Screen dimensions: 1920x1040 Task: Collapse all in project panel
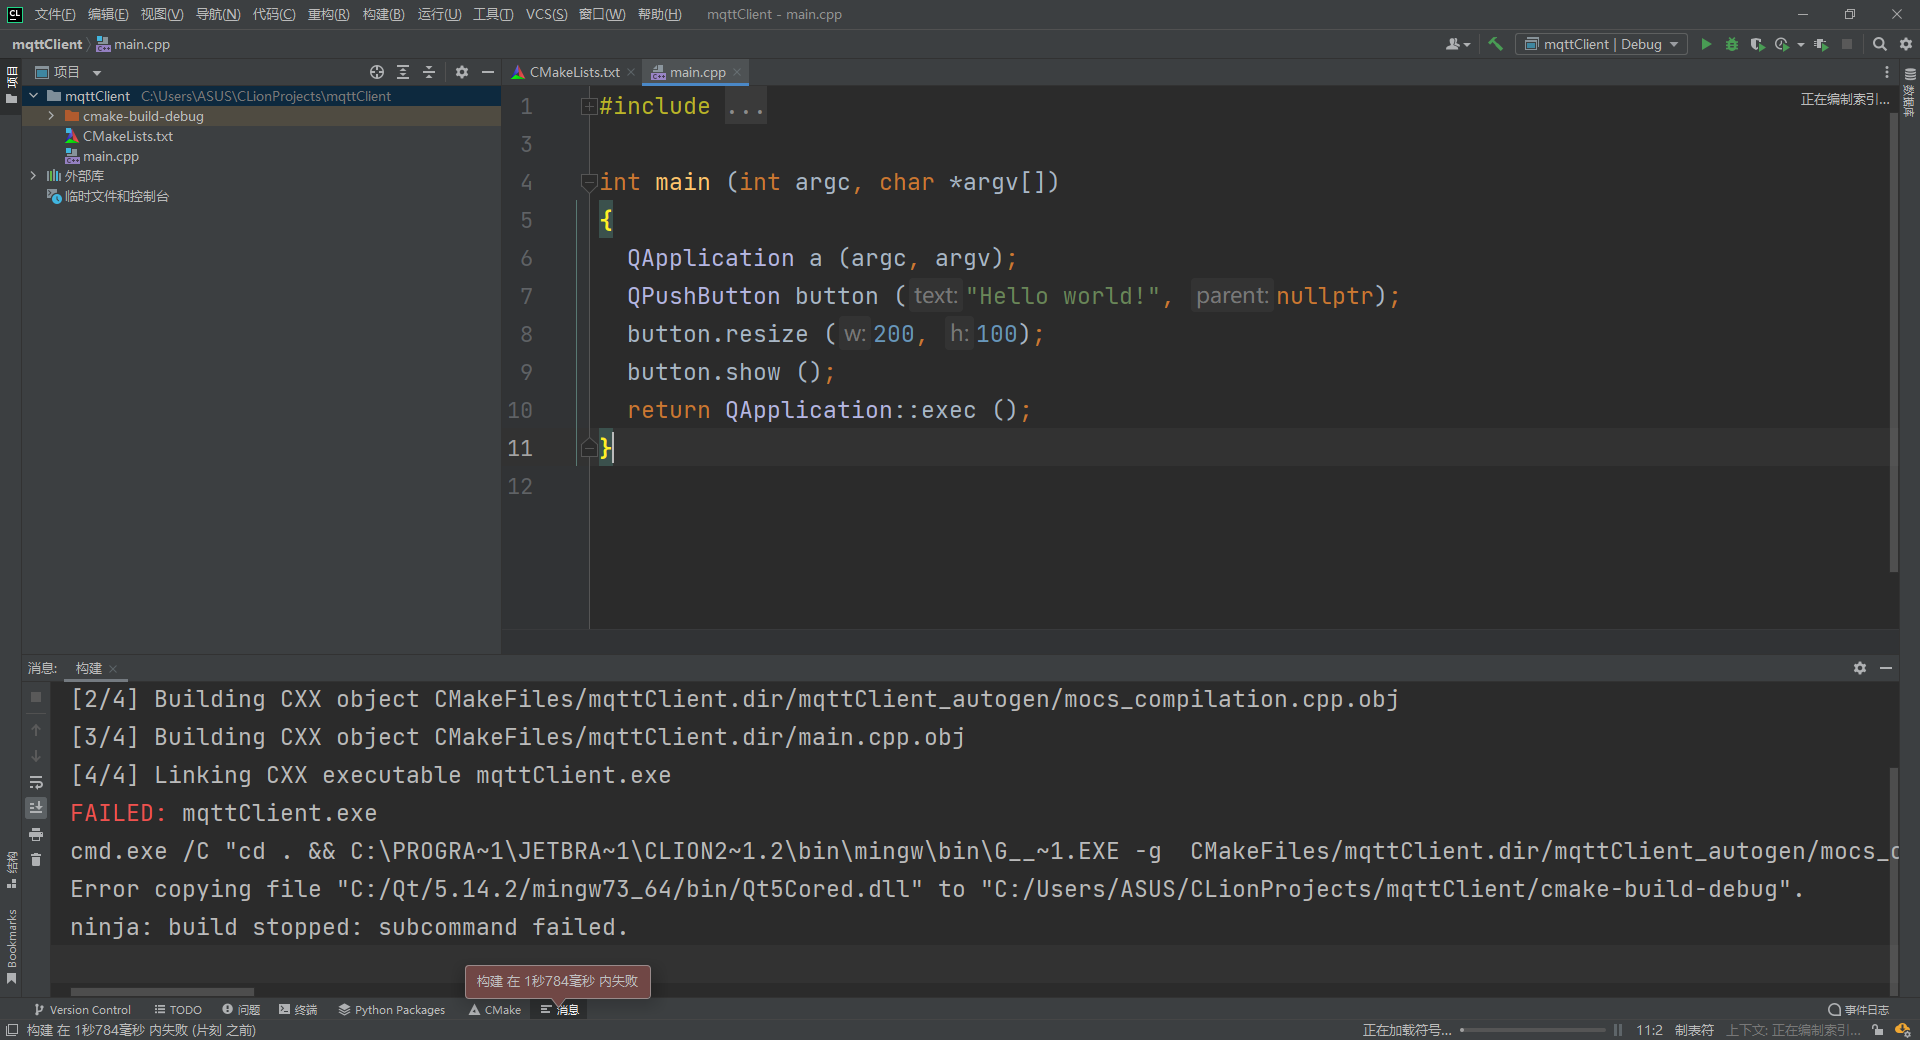click(429, 72)
